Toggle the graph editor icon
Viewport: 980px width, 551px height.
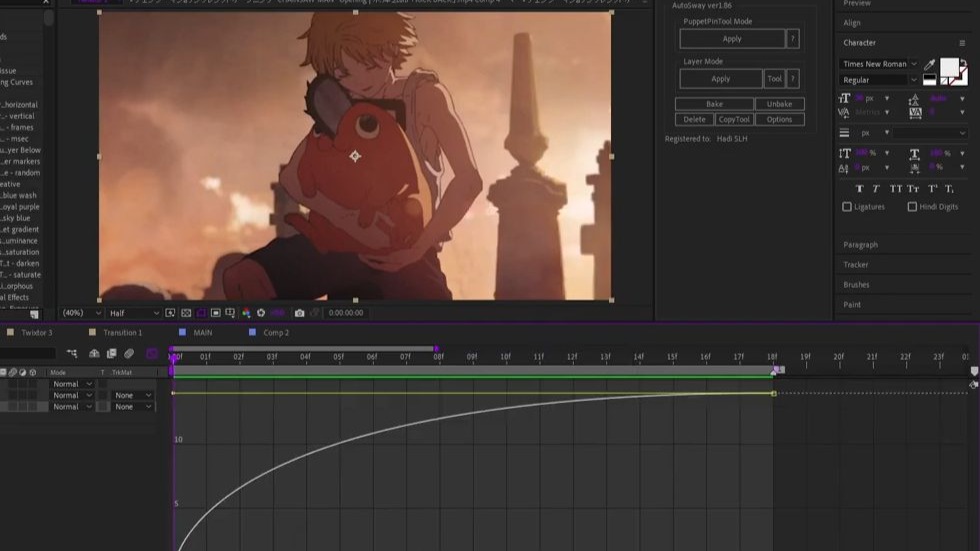[x=152, y=354]
